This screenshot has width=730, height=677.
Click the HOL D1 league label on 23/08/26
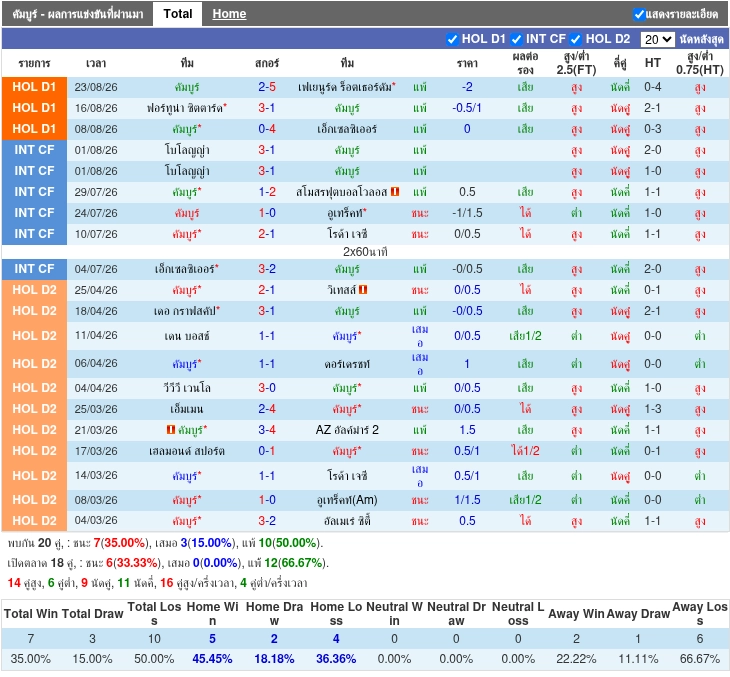[x=34, y=87]
